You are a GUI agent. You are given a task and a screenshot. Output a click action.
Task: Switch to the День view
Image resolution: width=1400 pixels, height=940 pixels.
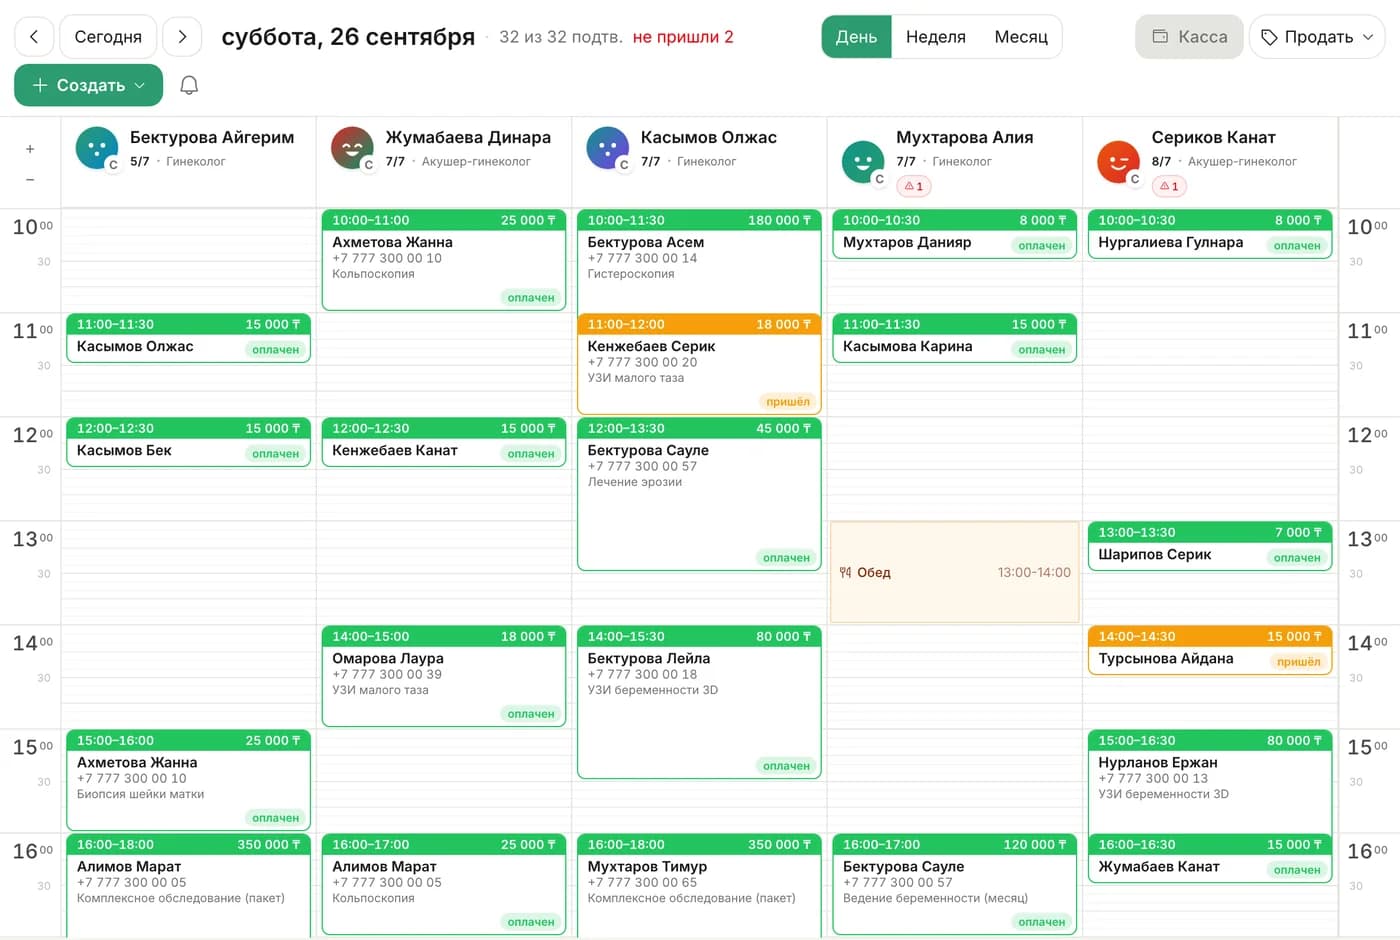coord(856,37)
